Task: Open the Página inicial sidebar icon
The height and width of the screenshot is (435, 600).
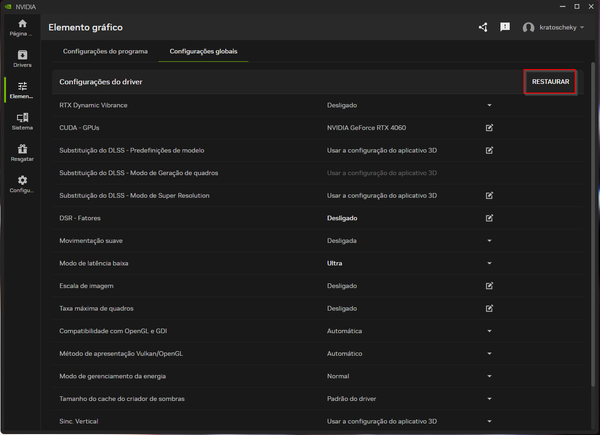Action: tap(22, 28)
